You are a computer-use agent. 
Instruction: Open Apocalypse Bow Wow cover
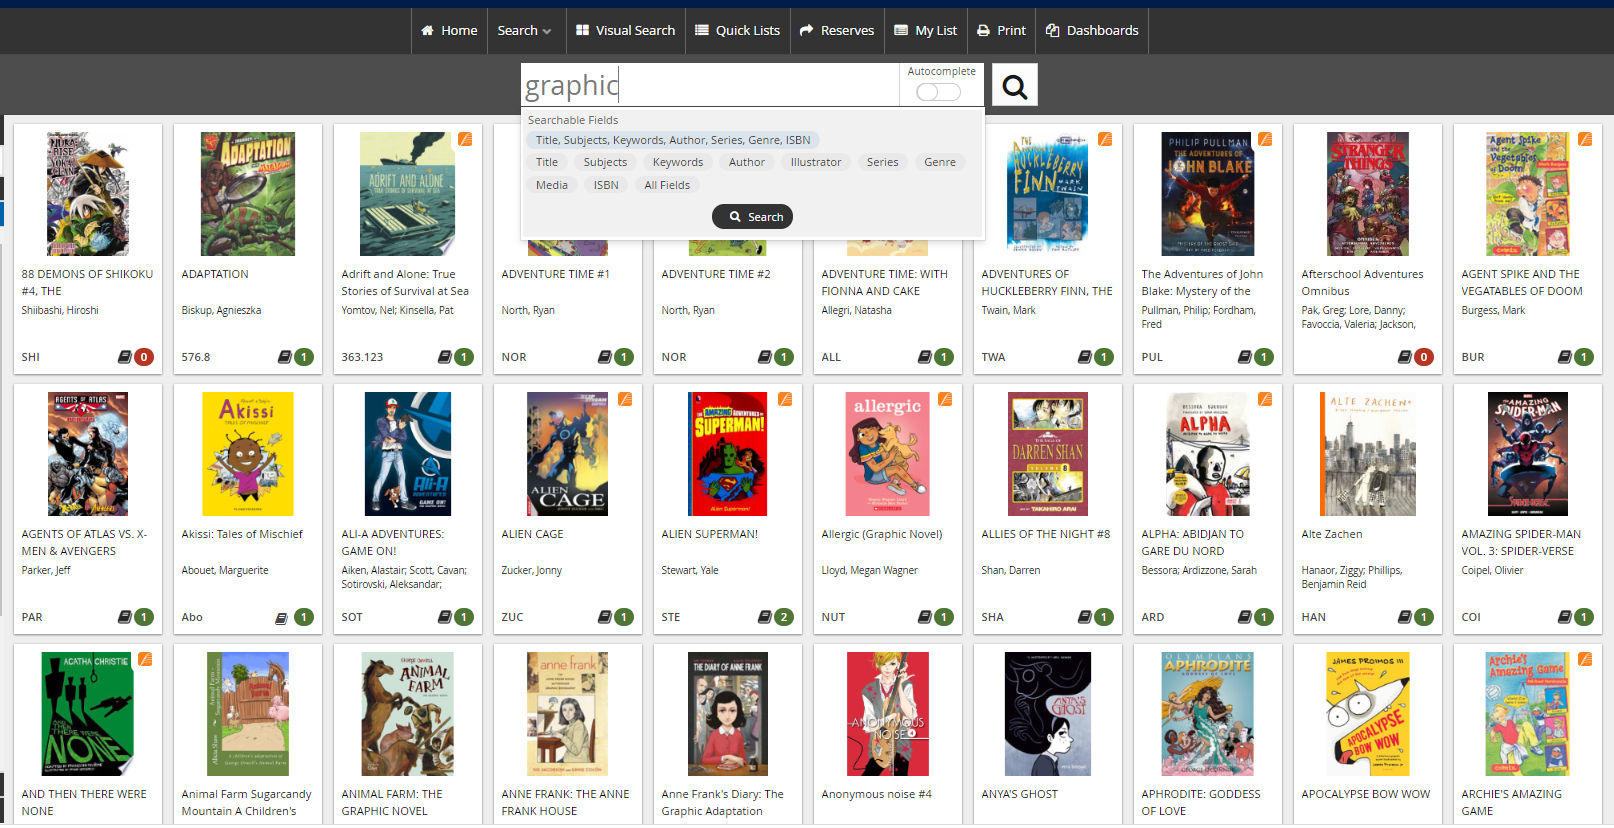tap(1368, 714)
